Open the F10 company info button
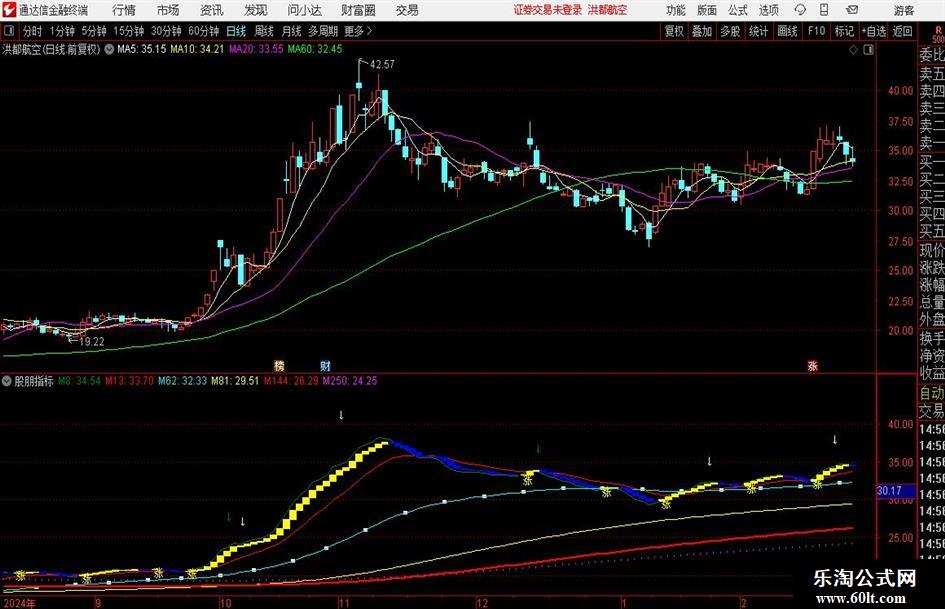 tap(816, 31)
